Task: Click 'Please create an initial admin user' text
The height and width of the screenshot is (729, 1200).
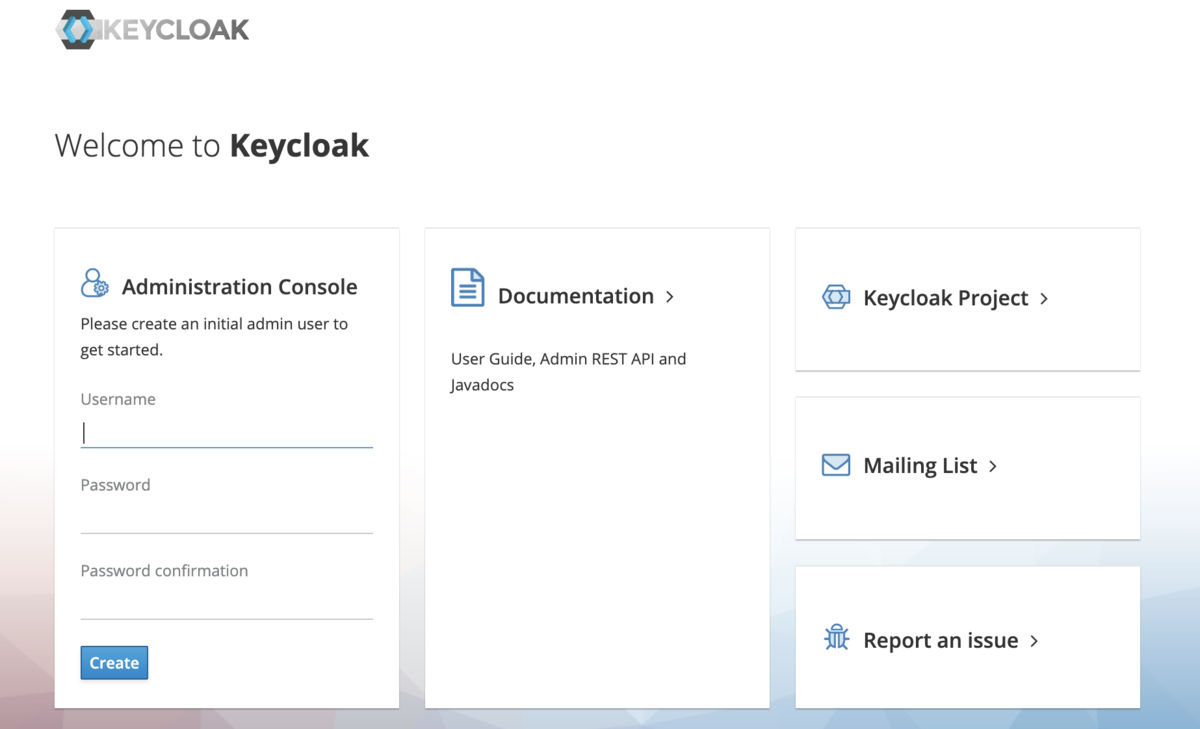Action: 214,337
